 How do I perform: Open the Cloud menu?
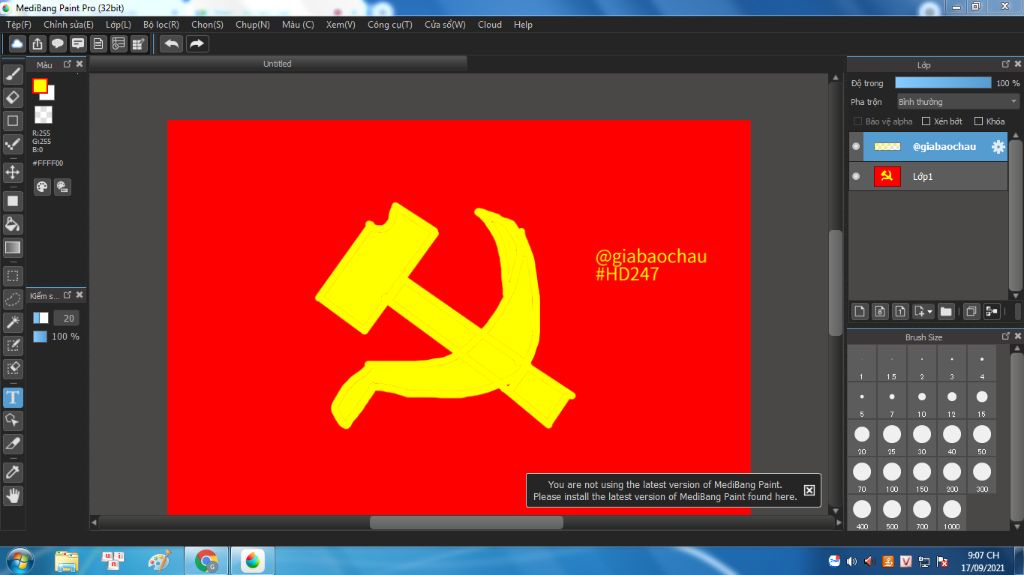coord(490,25)
